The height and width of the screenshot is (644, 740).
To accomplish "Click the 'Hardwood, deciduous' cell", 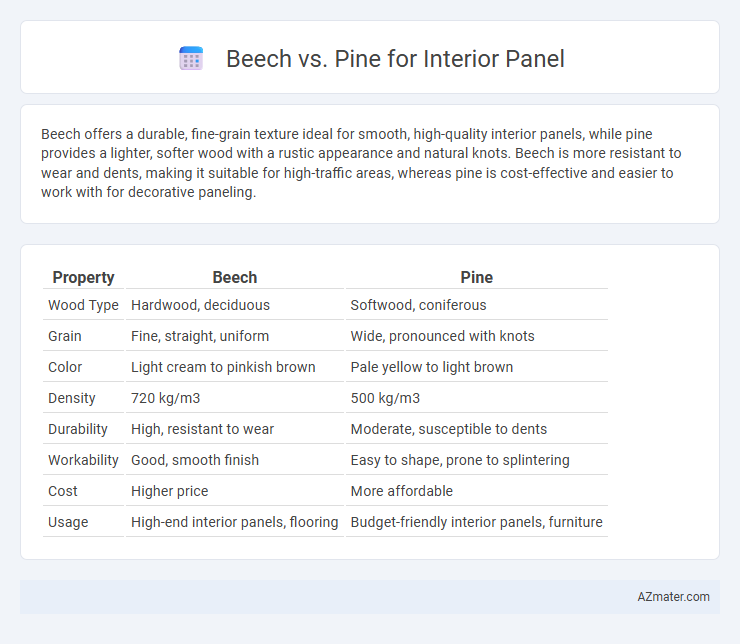I will (x=235, y=305).
